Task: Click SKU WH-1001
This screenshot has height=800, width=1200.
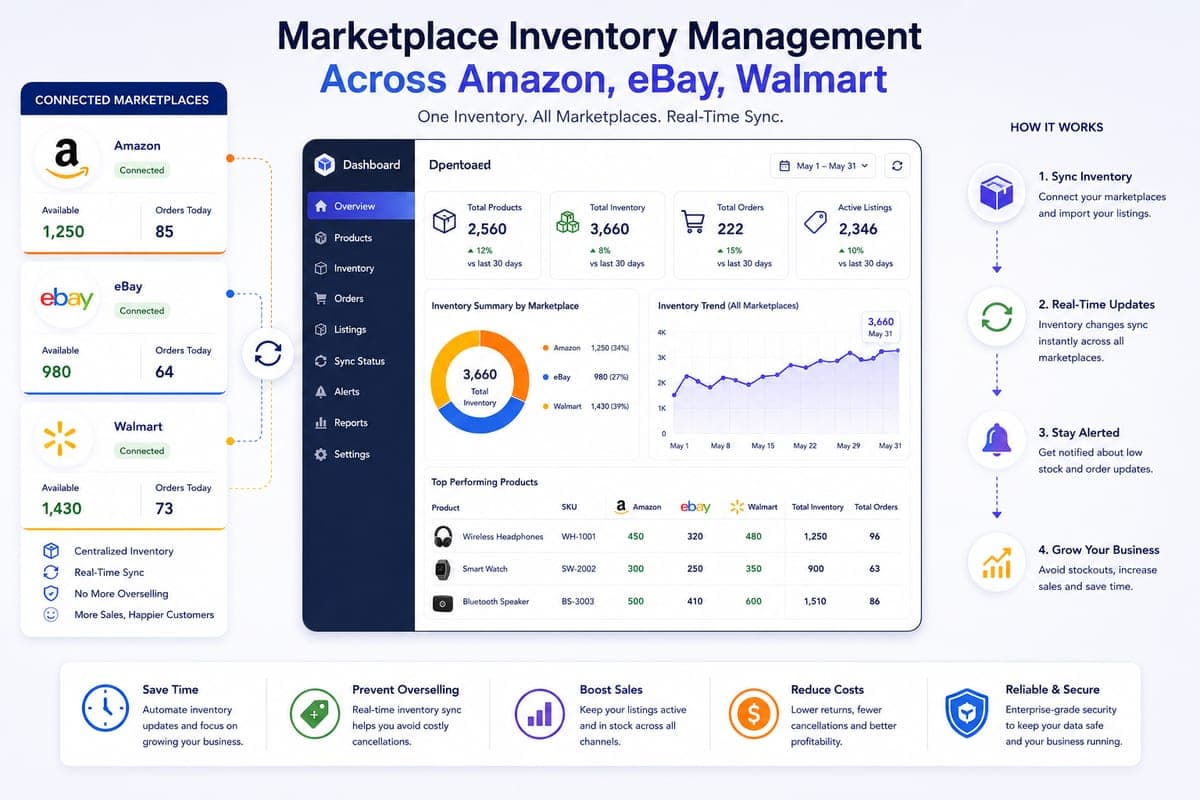Action: 578,537
